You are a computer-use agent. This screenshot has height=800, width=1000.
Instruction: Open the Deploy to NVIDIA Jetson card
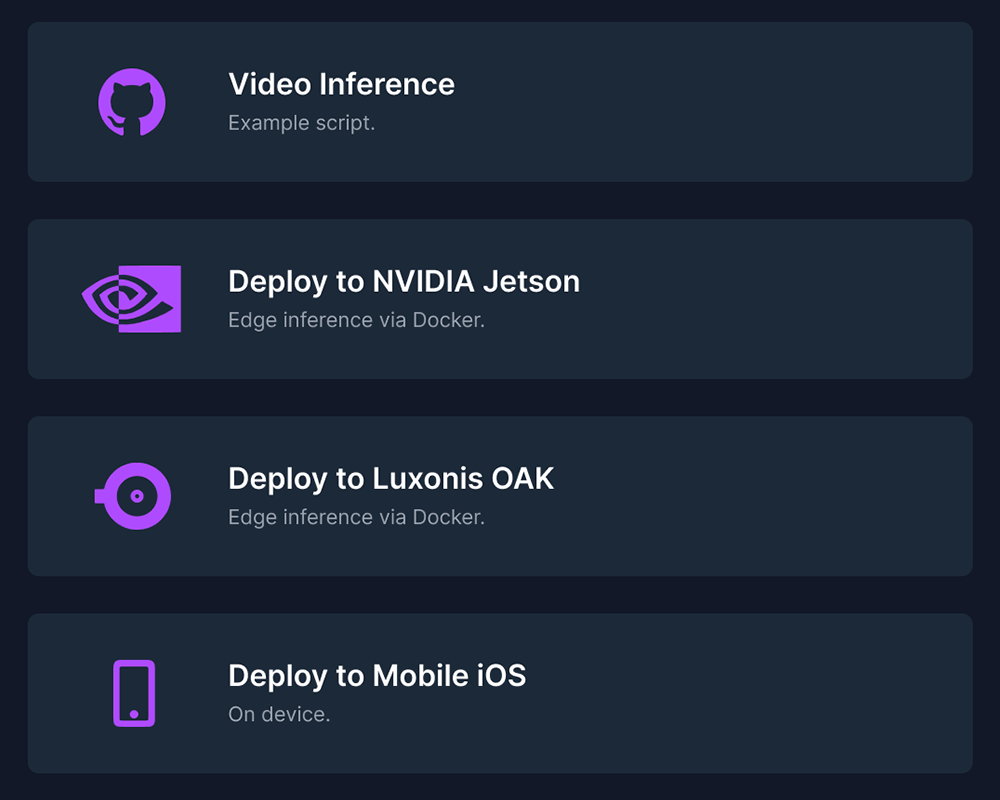click(500, 298)
